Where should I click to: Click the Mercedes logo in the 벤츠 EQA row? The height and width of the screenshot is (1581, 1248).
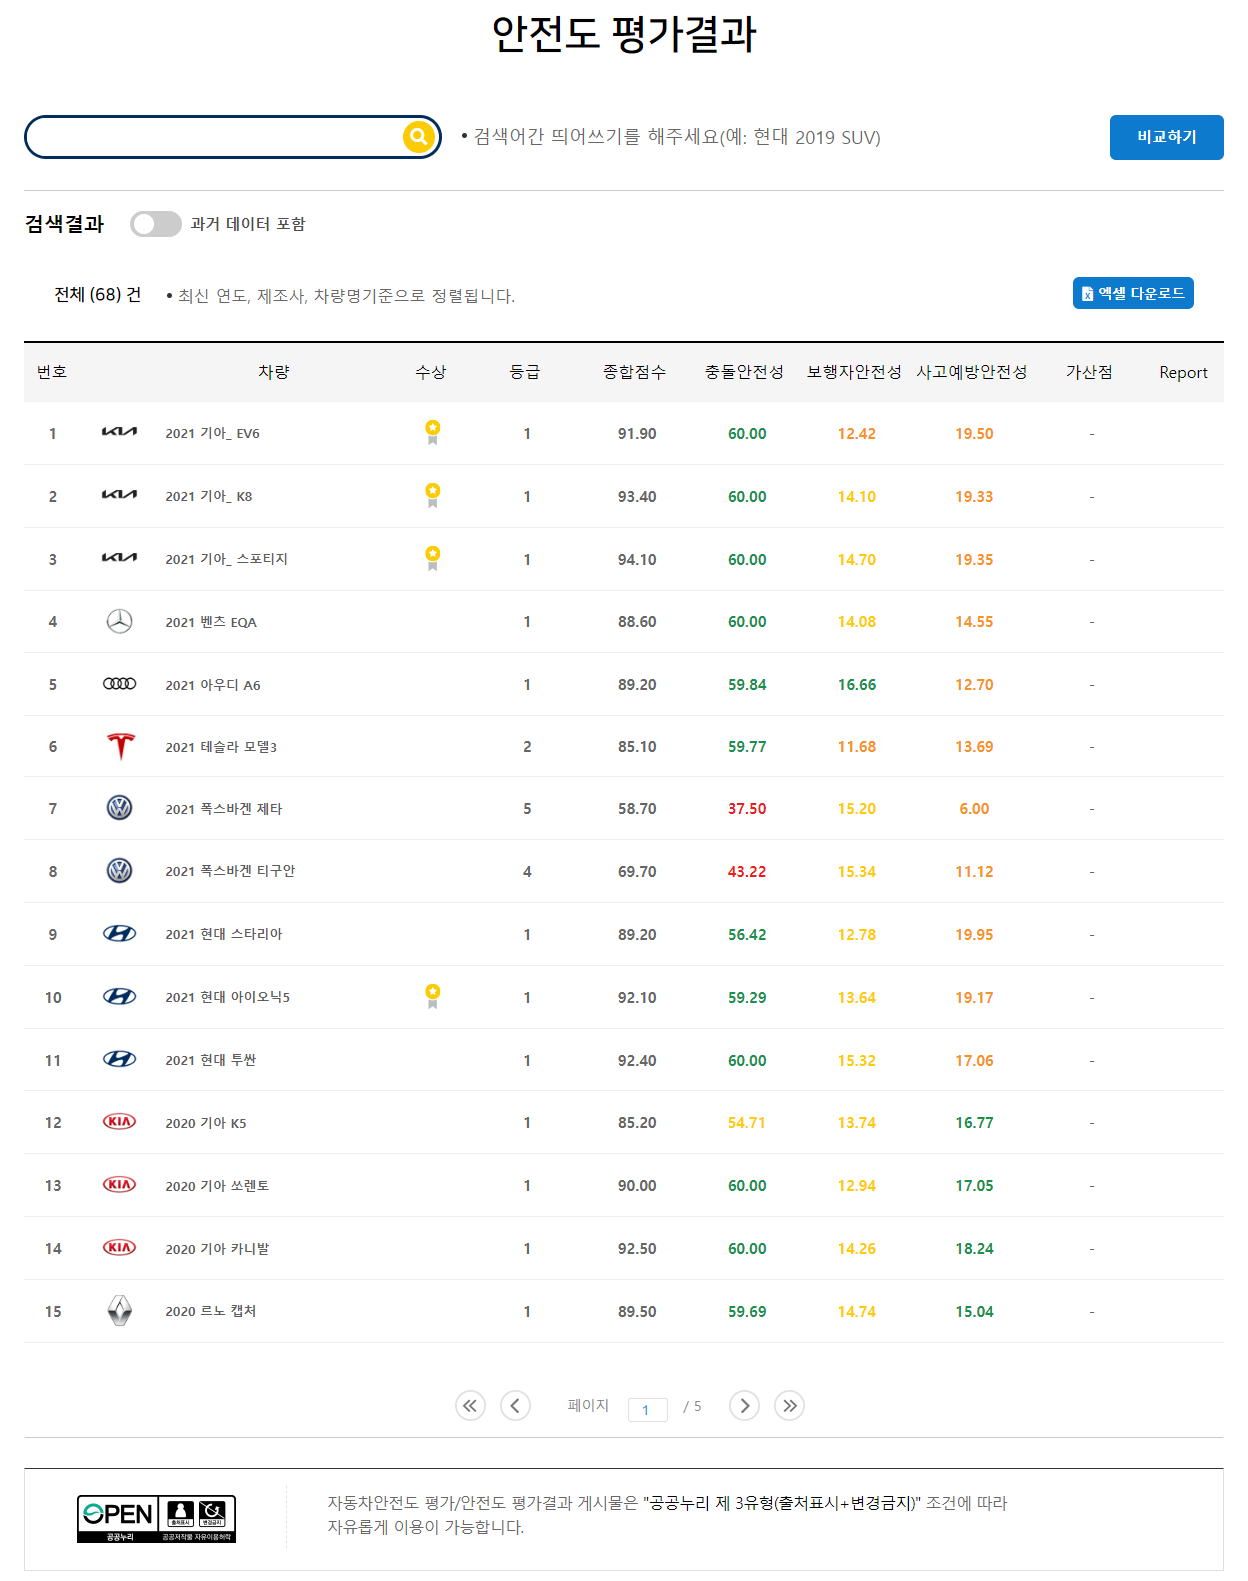(120, 622)
